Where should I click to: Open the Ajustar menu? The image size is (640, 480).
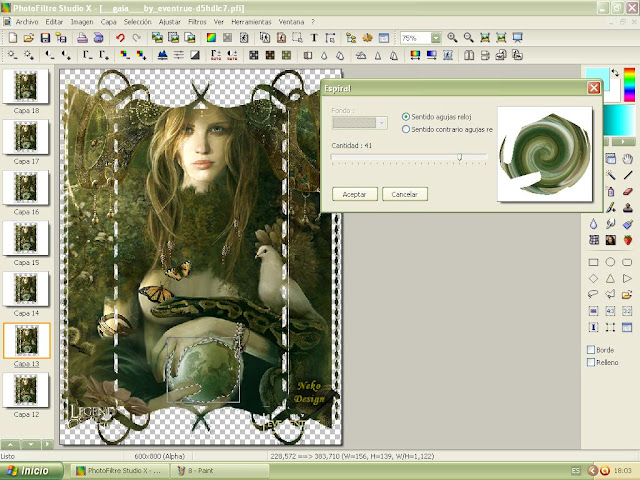click(169, 22)
